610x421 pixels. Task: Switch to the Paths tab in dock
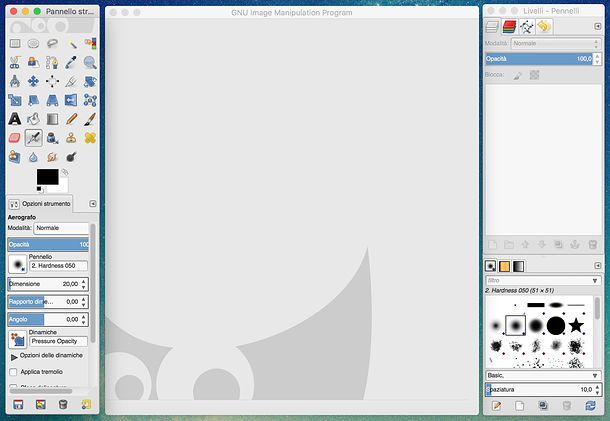527,26
